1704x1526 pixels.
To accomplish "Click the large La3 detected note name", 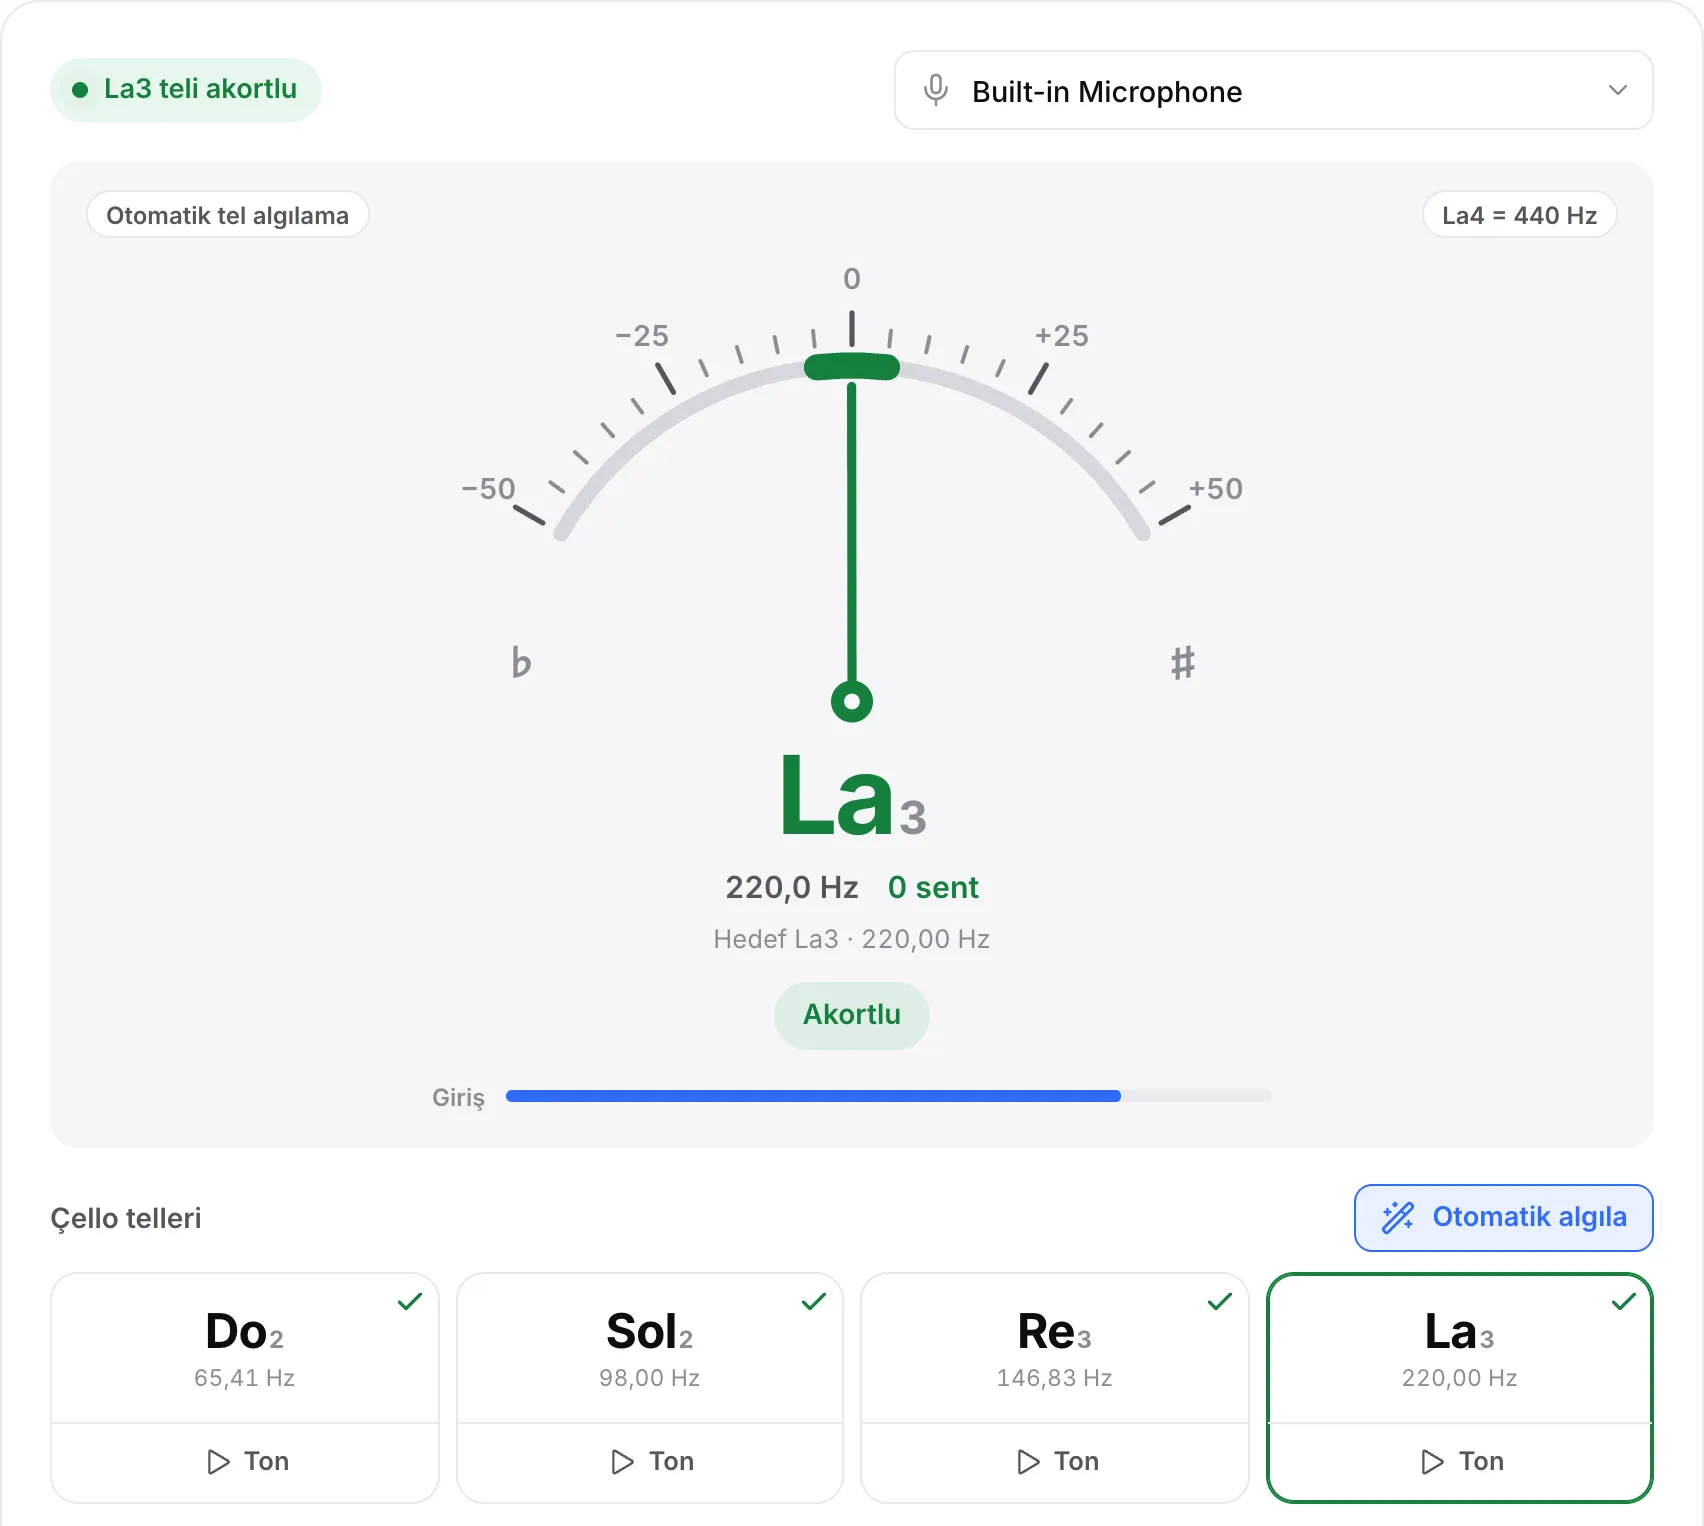I will 853,795.
